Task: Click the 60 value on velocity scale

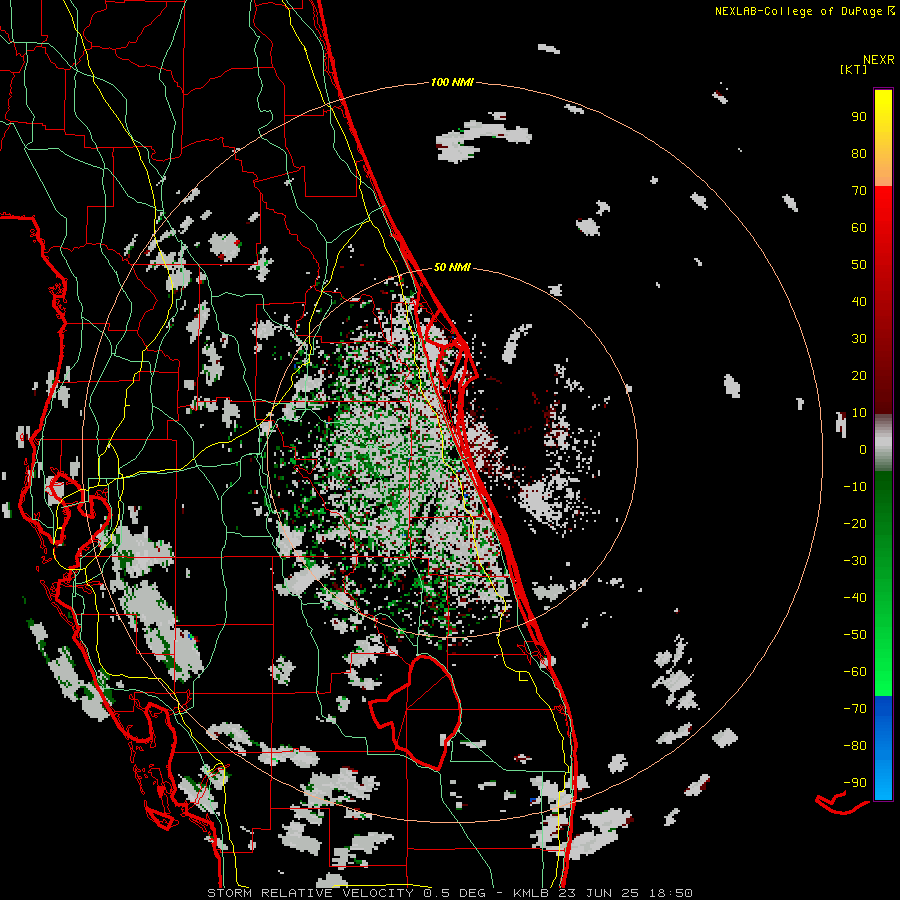Action: coord(859,227)
